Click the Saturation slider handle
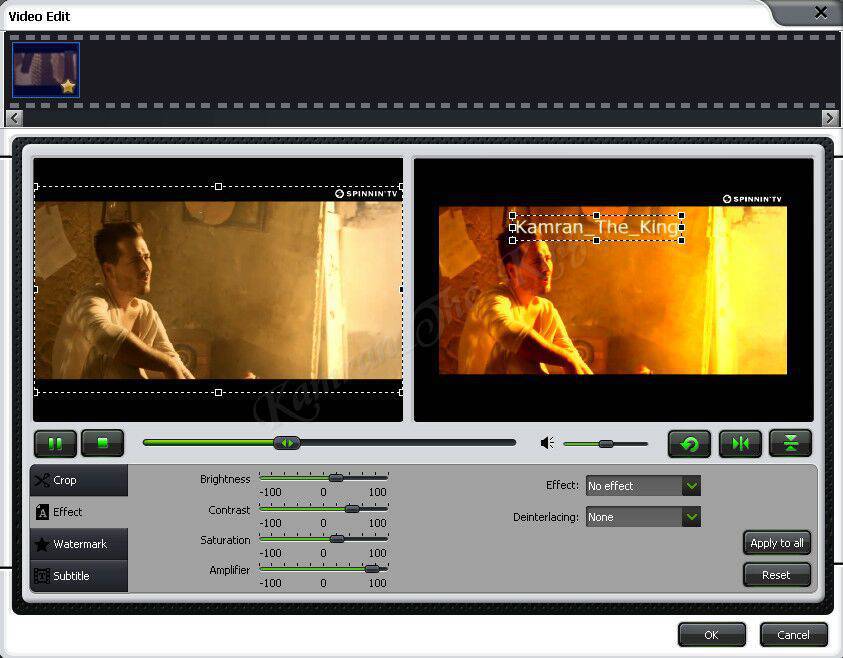This screenshot has height=658, width=843. [x=337, y=539]
